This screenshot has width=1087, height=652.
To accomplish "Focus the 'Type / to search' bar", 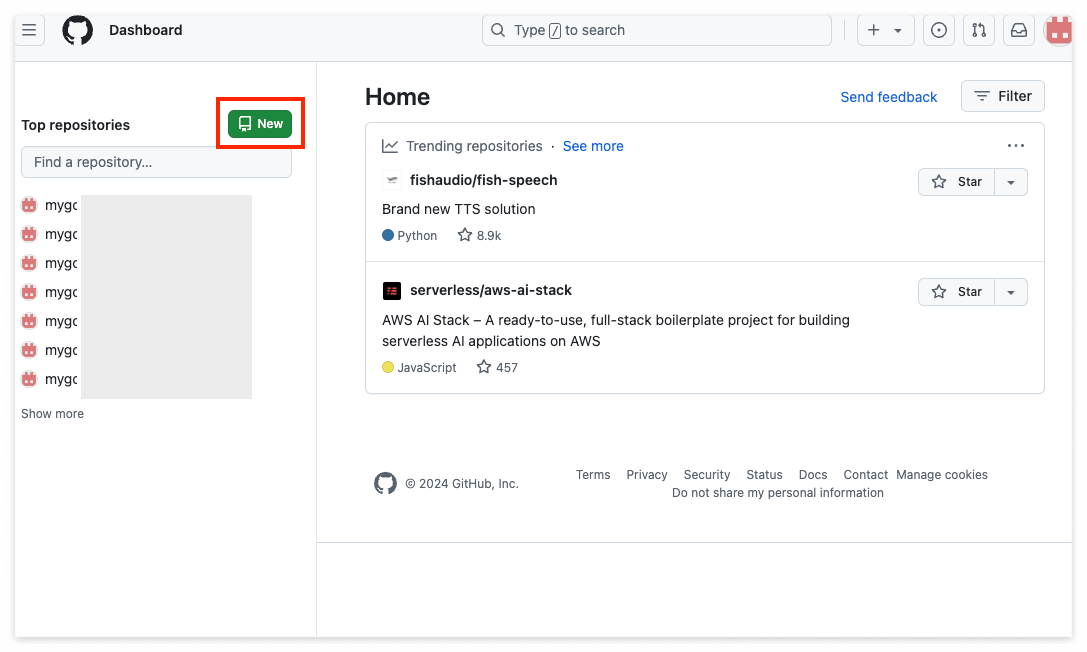I will (656, 30).
